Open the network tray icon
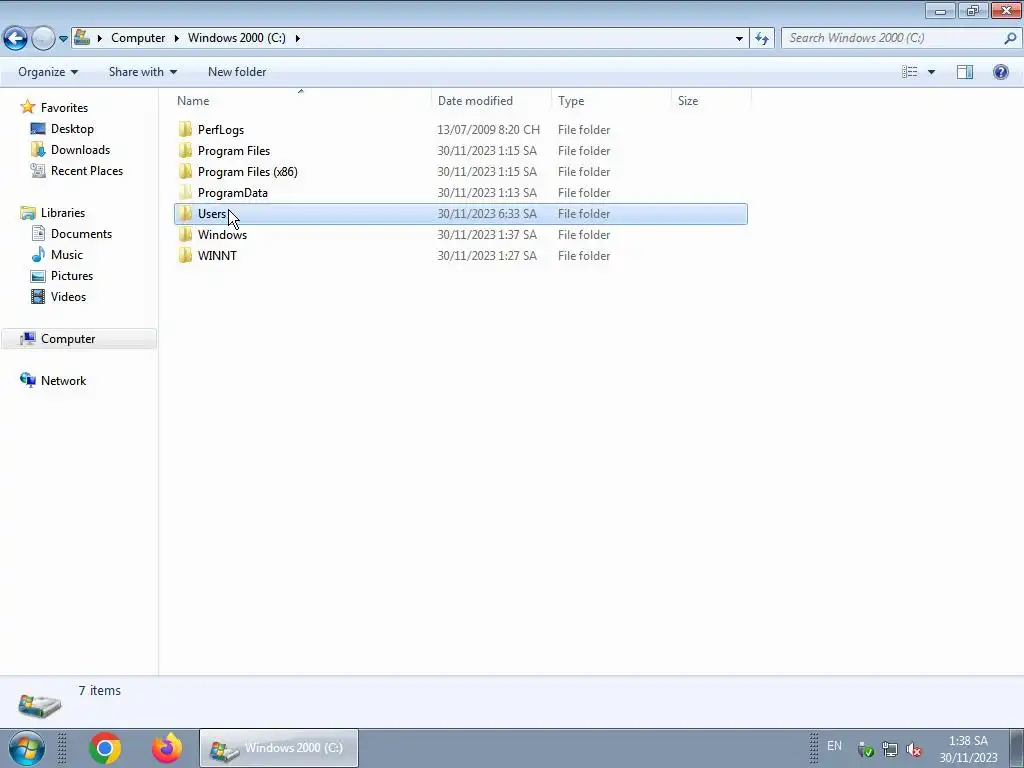Viewport: 1024px width, 768px height. coord(889,749)
